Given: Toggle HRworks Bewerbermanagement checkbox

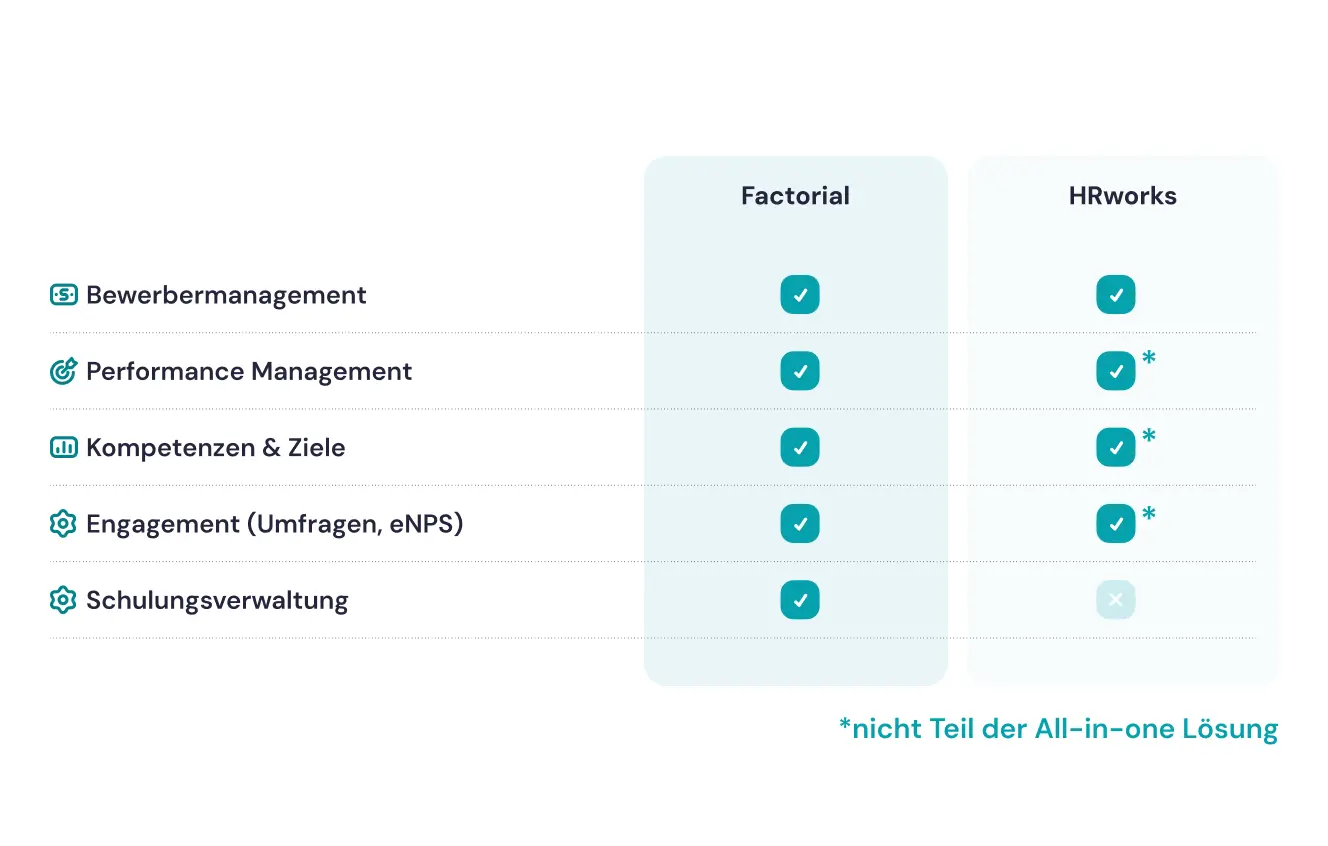Looking at the screenshot, I should click(1116, 295).
